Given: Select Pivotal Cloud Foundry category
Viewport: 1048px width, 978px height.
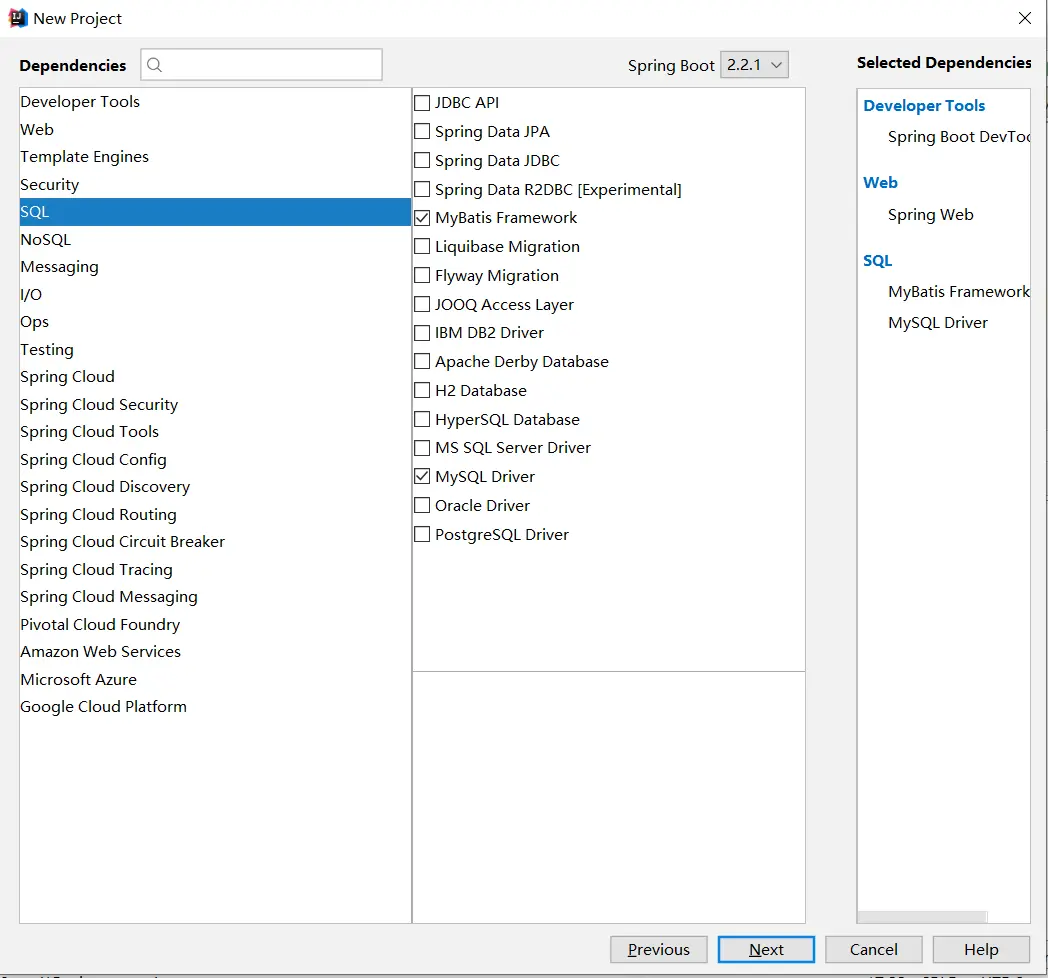Looking at the screenshot, I should 215,624.
